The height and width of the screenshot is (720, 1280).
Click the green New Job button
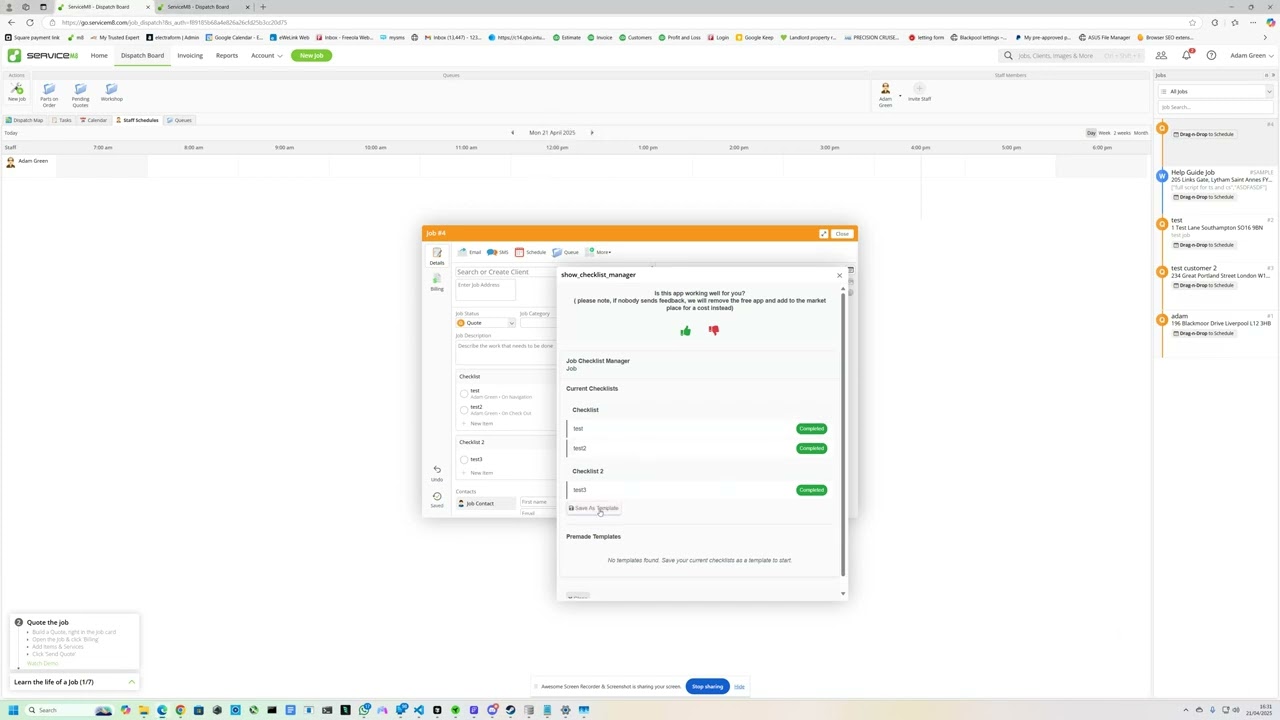coord(311,56)
